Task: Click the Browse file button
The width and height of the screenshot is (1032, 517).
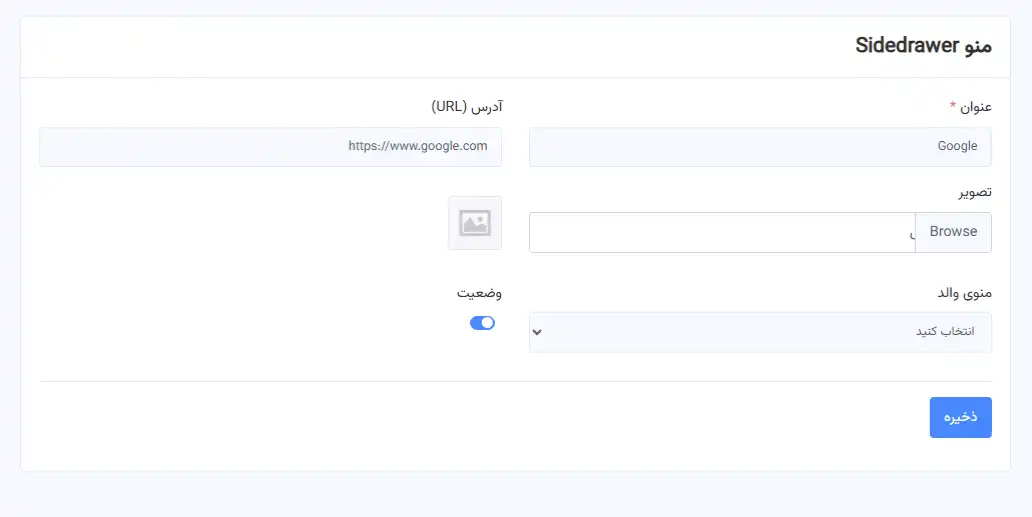Action: 953,232
